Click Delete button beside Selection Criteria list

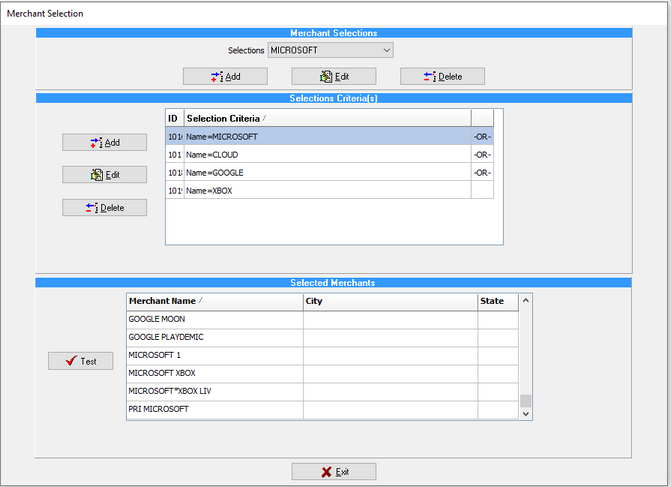click(x=104, y=208)
